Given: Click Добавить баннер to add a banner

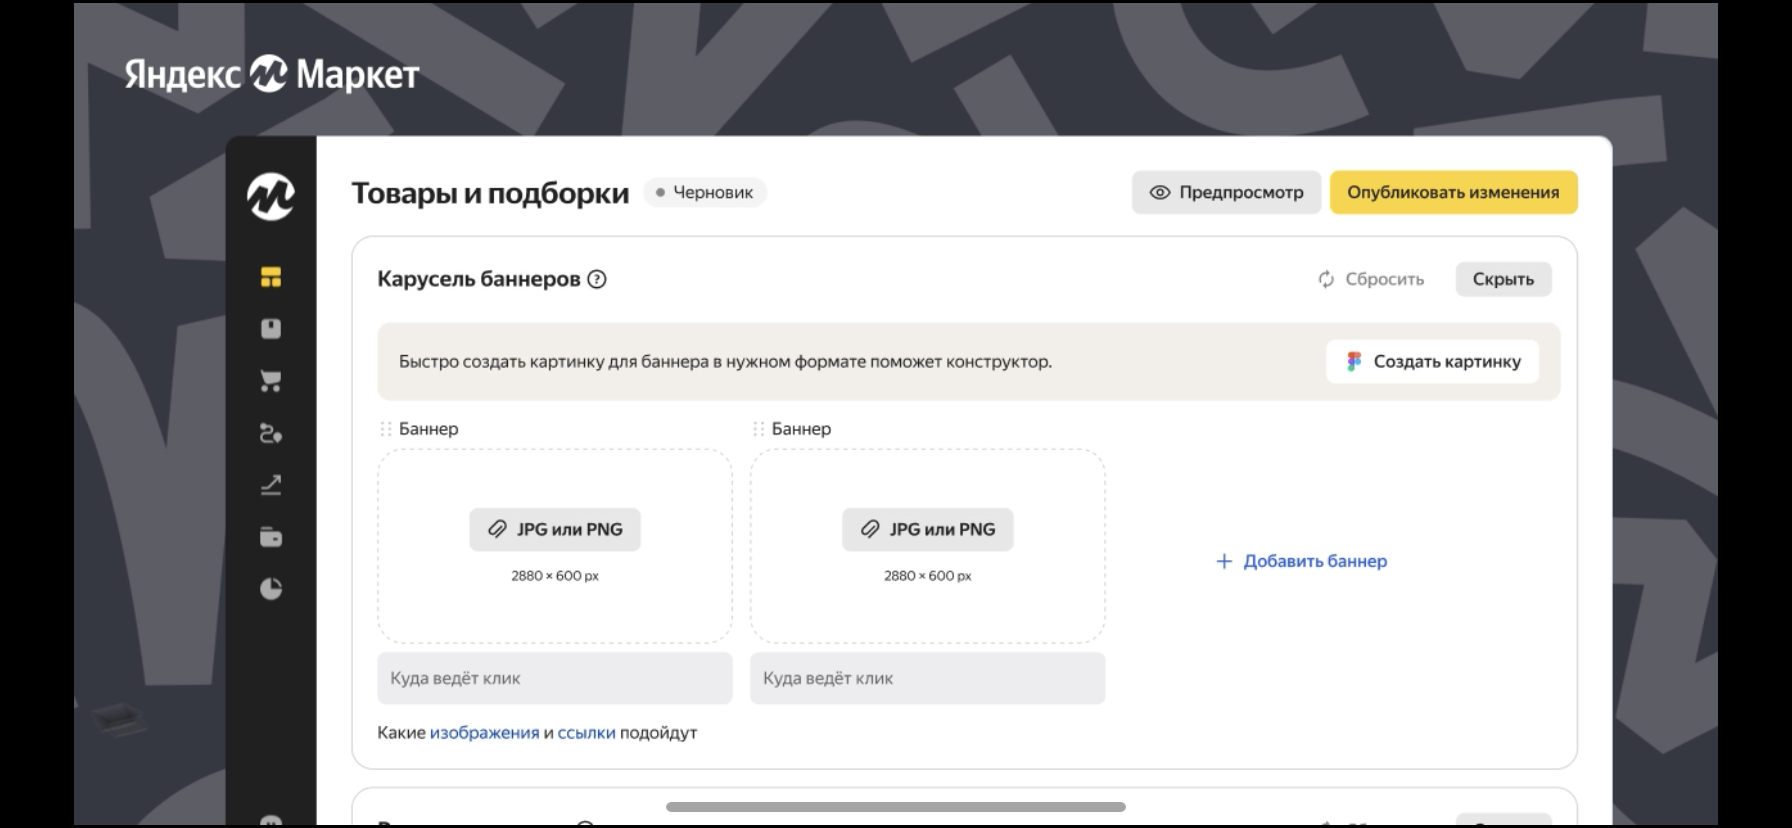Looking at the screenshot, I should 1301,561.
